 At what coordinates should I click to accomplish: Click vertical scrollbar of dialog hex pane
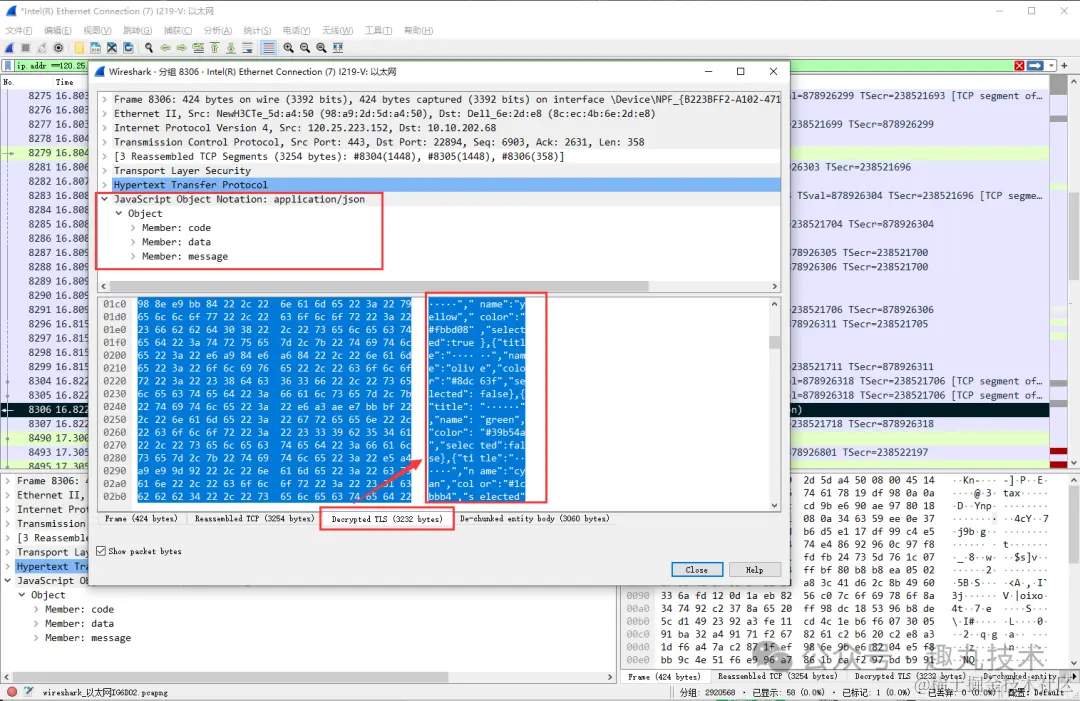774,342
